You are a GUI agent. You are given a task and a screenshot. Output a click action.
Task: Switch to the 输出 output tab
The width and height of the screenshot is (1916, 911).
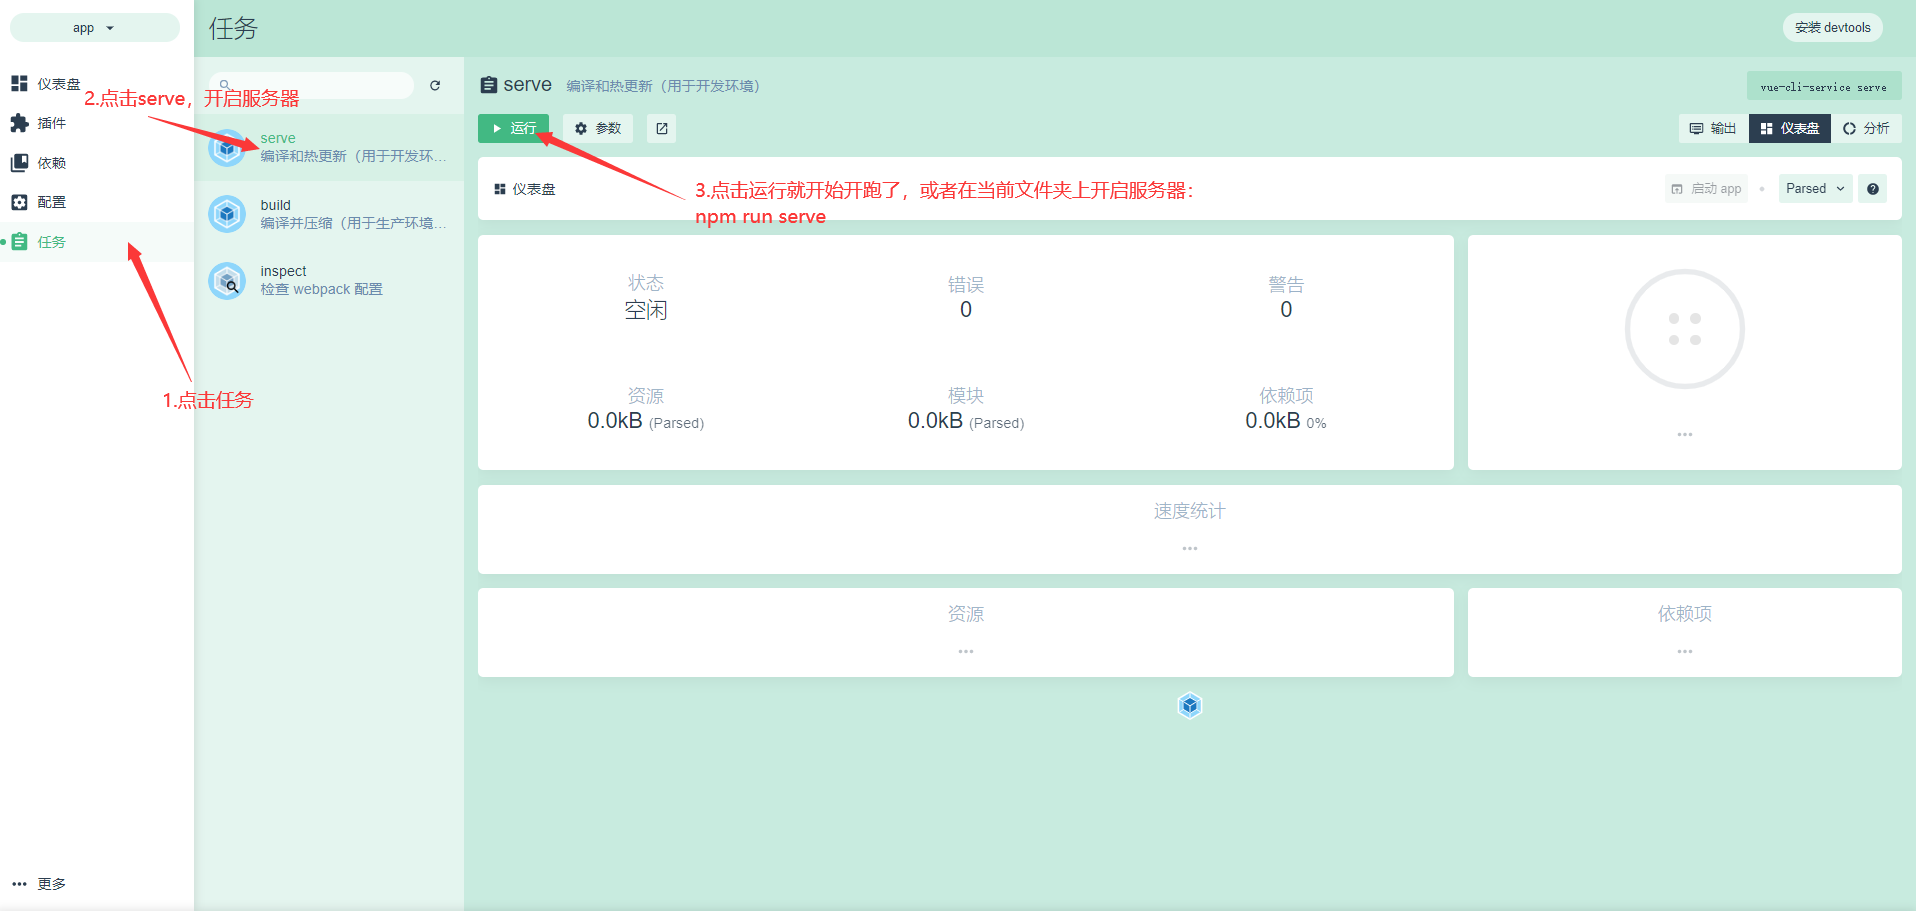click(1713, 128)
